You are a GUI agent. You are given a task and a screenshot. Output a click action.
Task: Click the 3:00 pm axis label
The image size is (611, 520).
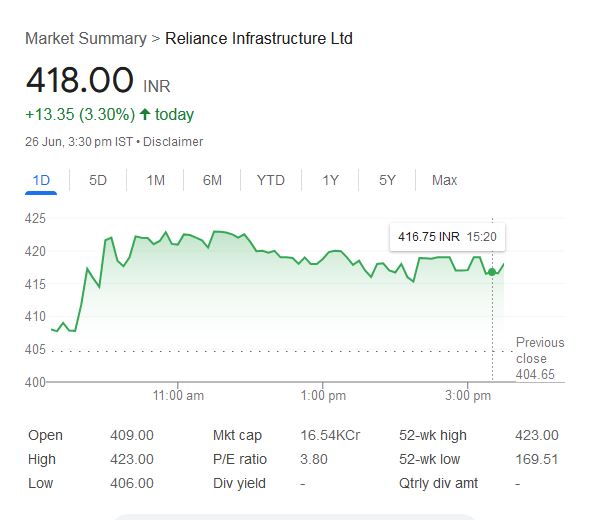click(x=468, y=396)
